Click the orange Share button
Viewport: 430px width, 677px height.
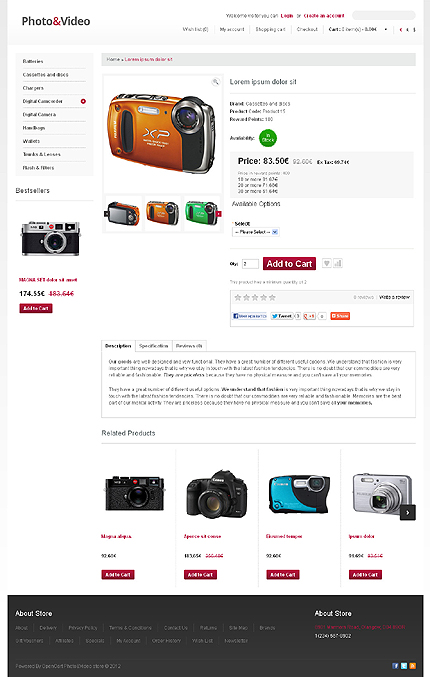point(340,316)
